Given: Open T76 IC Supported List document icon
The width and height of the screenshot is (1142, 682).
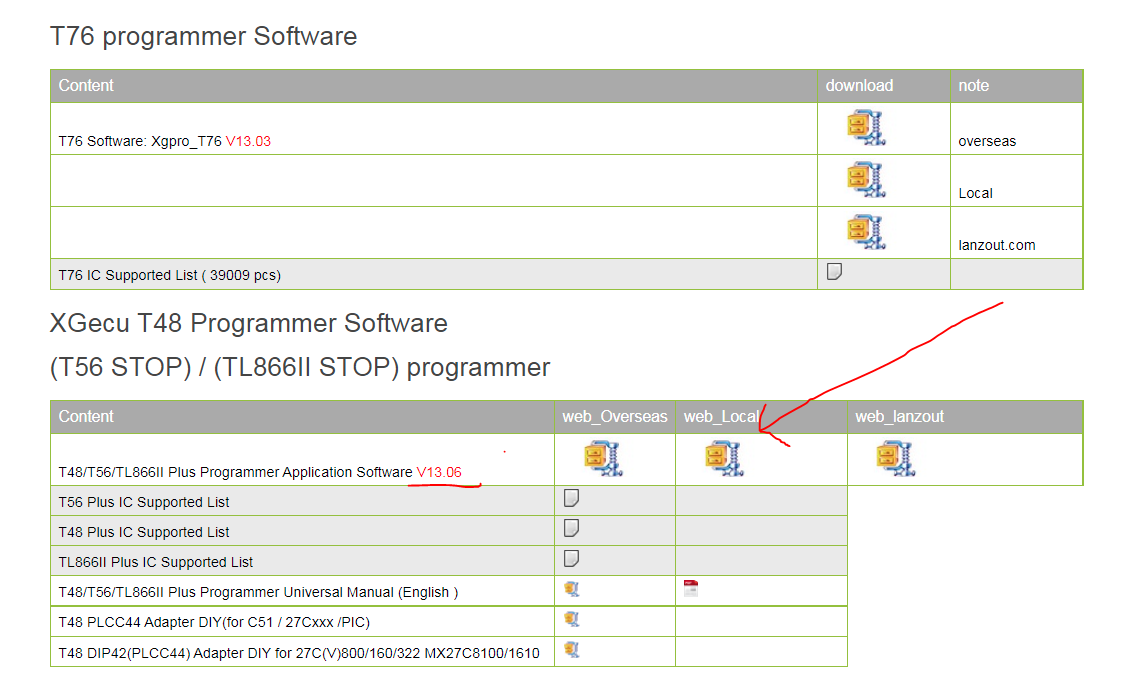Looking at the screenshot, I should [835, 272].
